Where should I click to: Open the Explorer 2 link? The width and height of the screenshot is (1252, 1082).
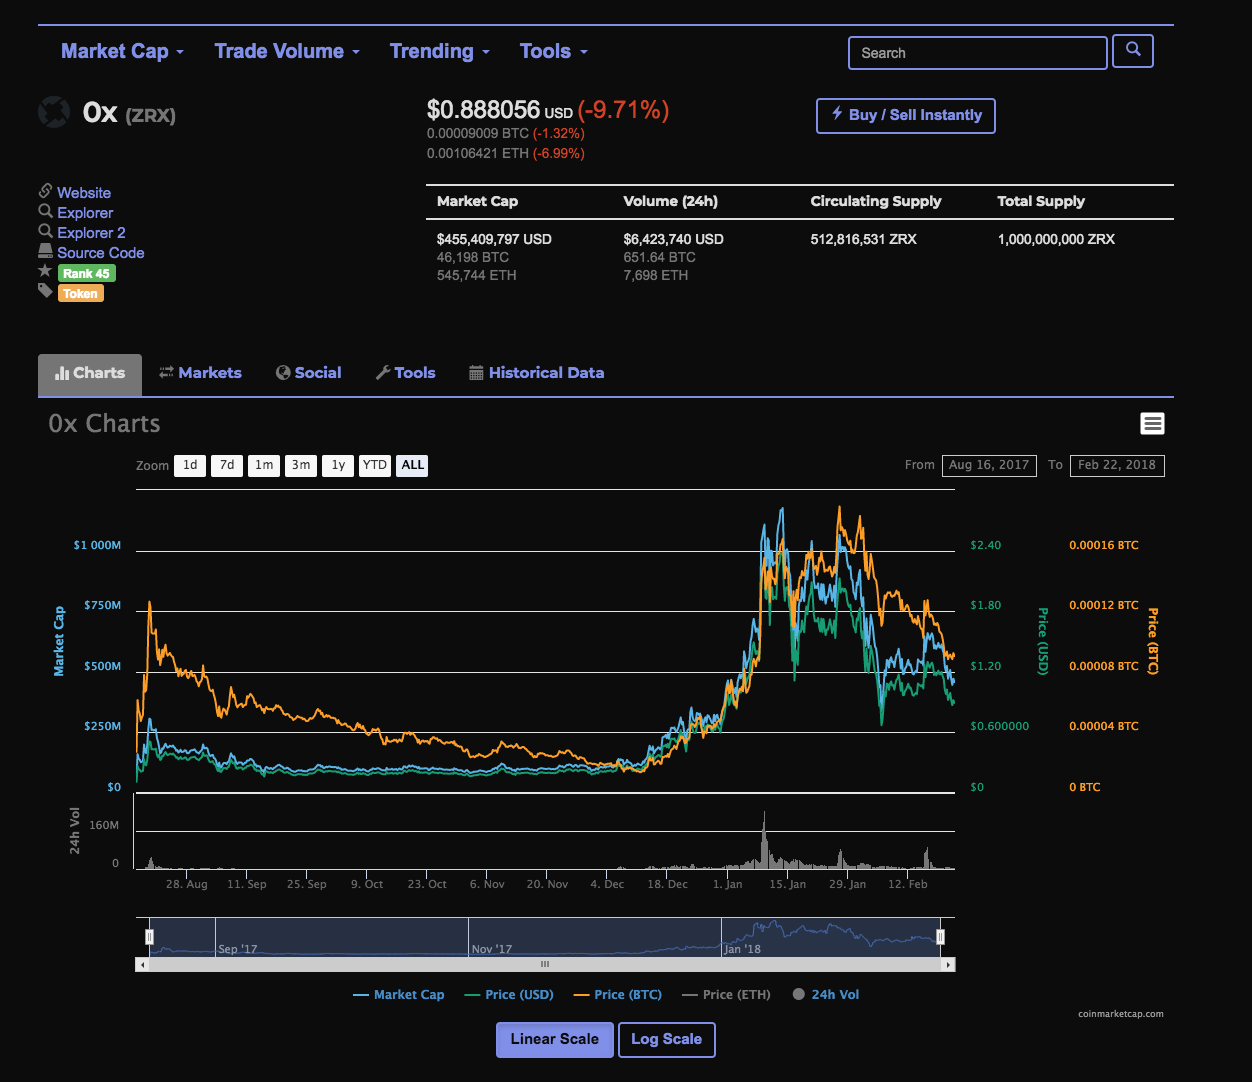91,233
